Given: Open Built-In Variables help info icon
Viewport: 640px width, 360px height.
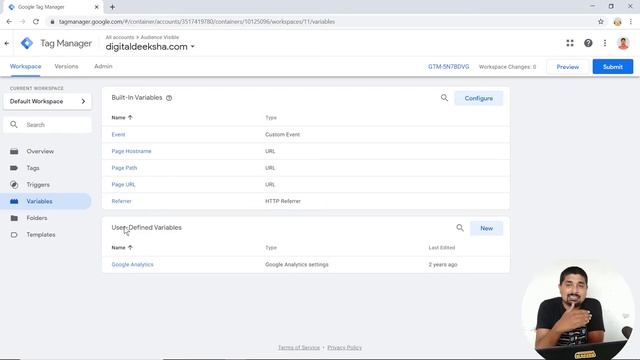Looking at the screenshot, I should pos(169,98).
